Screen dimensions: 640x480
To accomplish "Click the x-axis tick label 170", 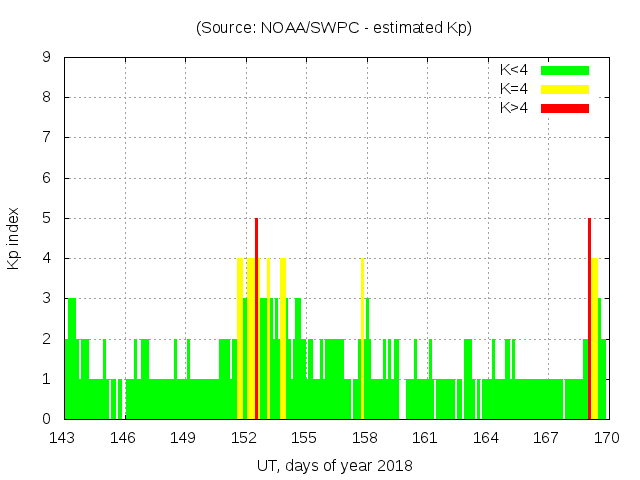I will [x=606, y=437].
